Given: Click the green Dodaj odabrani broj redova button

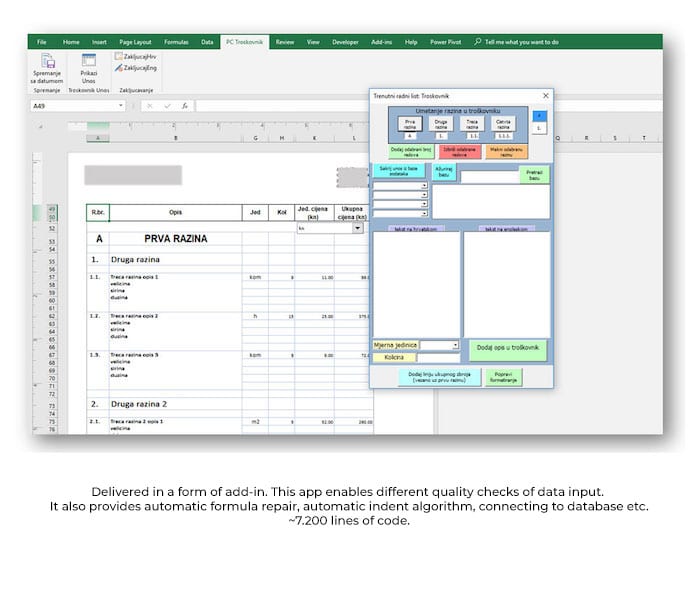Looking at the screenshot, I should tap(411, 152).
